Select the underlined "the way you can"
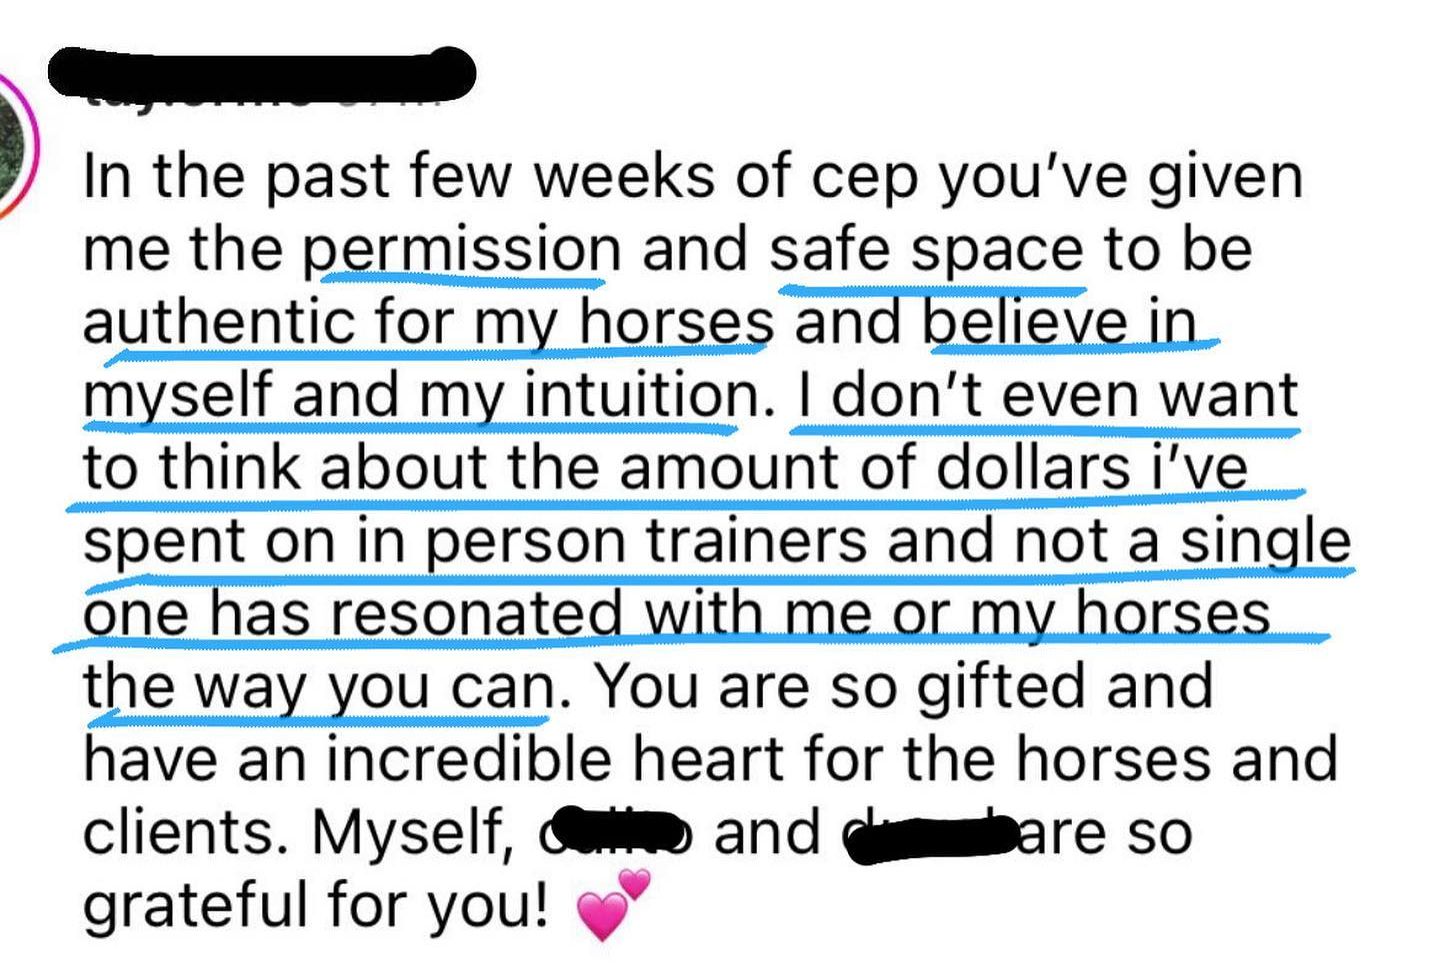 coord(320,687)
